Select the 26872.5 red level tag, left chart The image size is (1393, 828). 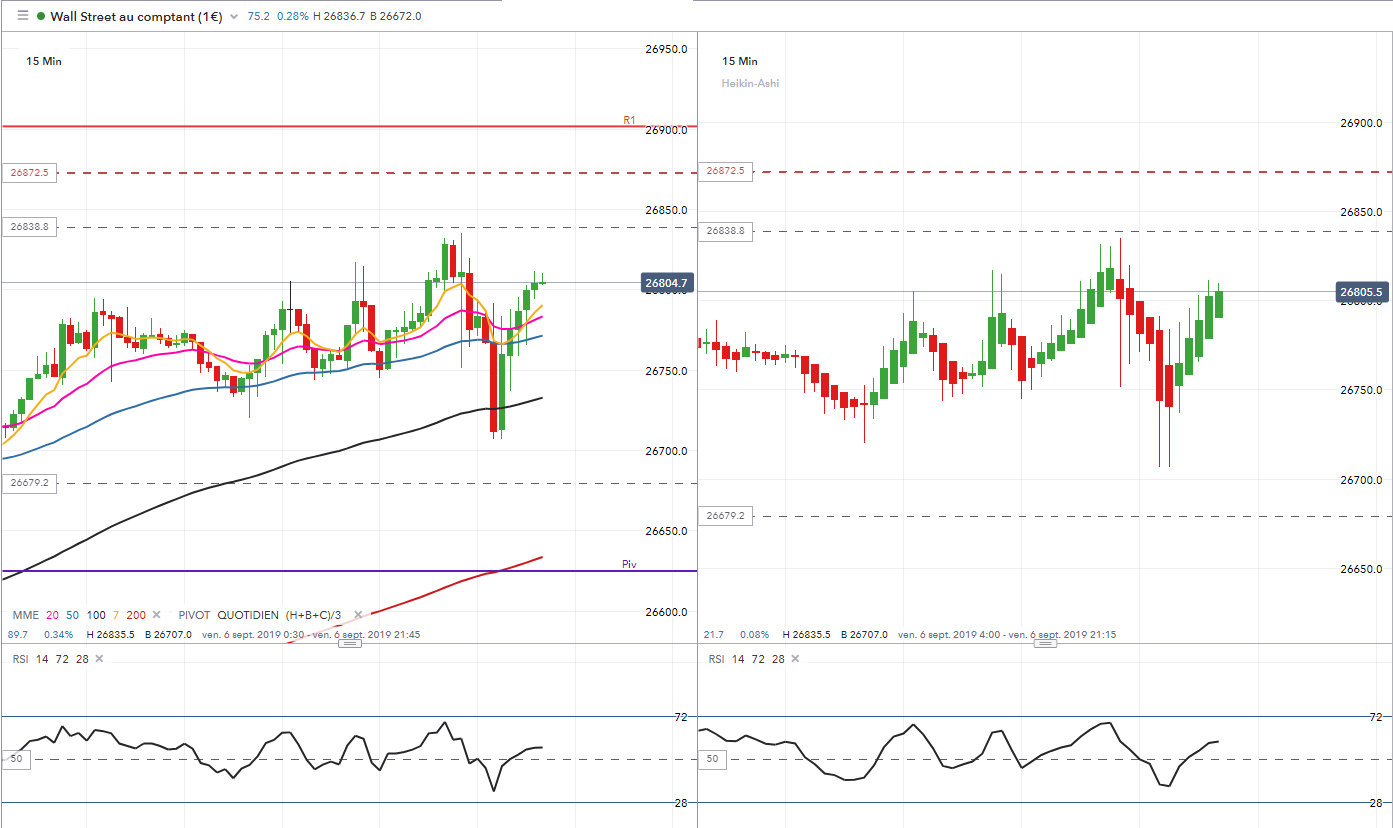point(29,173)
